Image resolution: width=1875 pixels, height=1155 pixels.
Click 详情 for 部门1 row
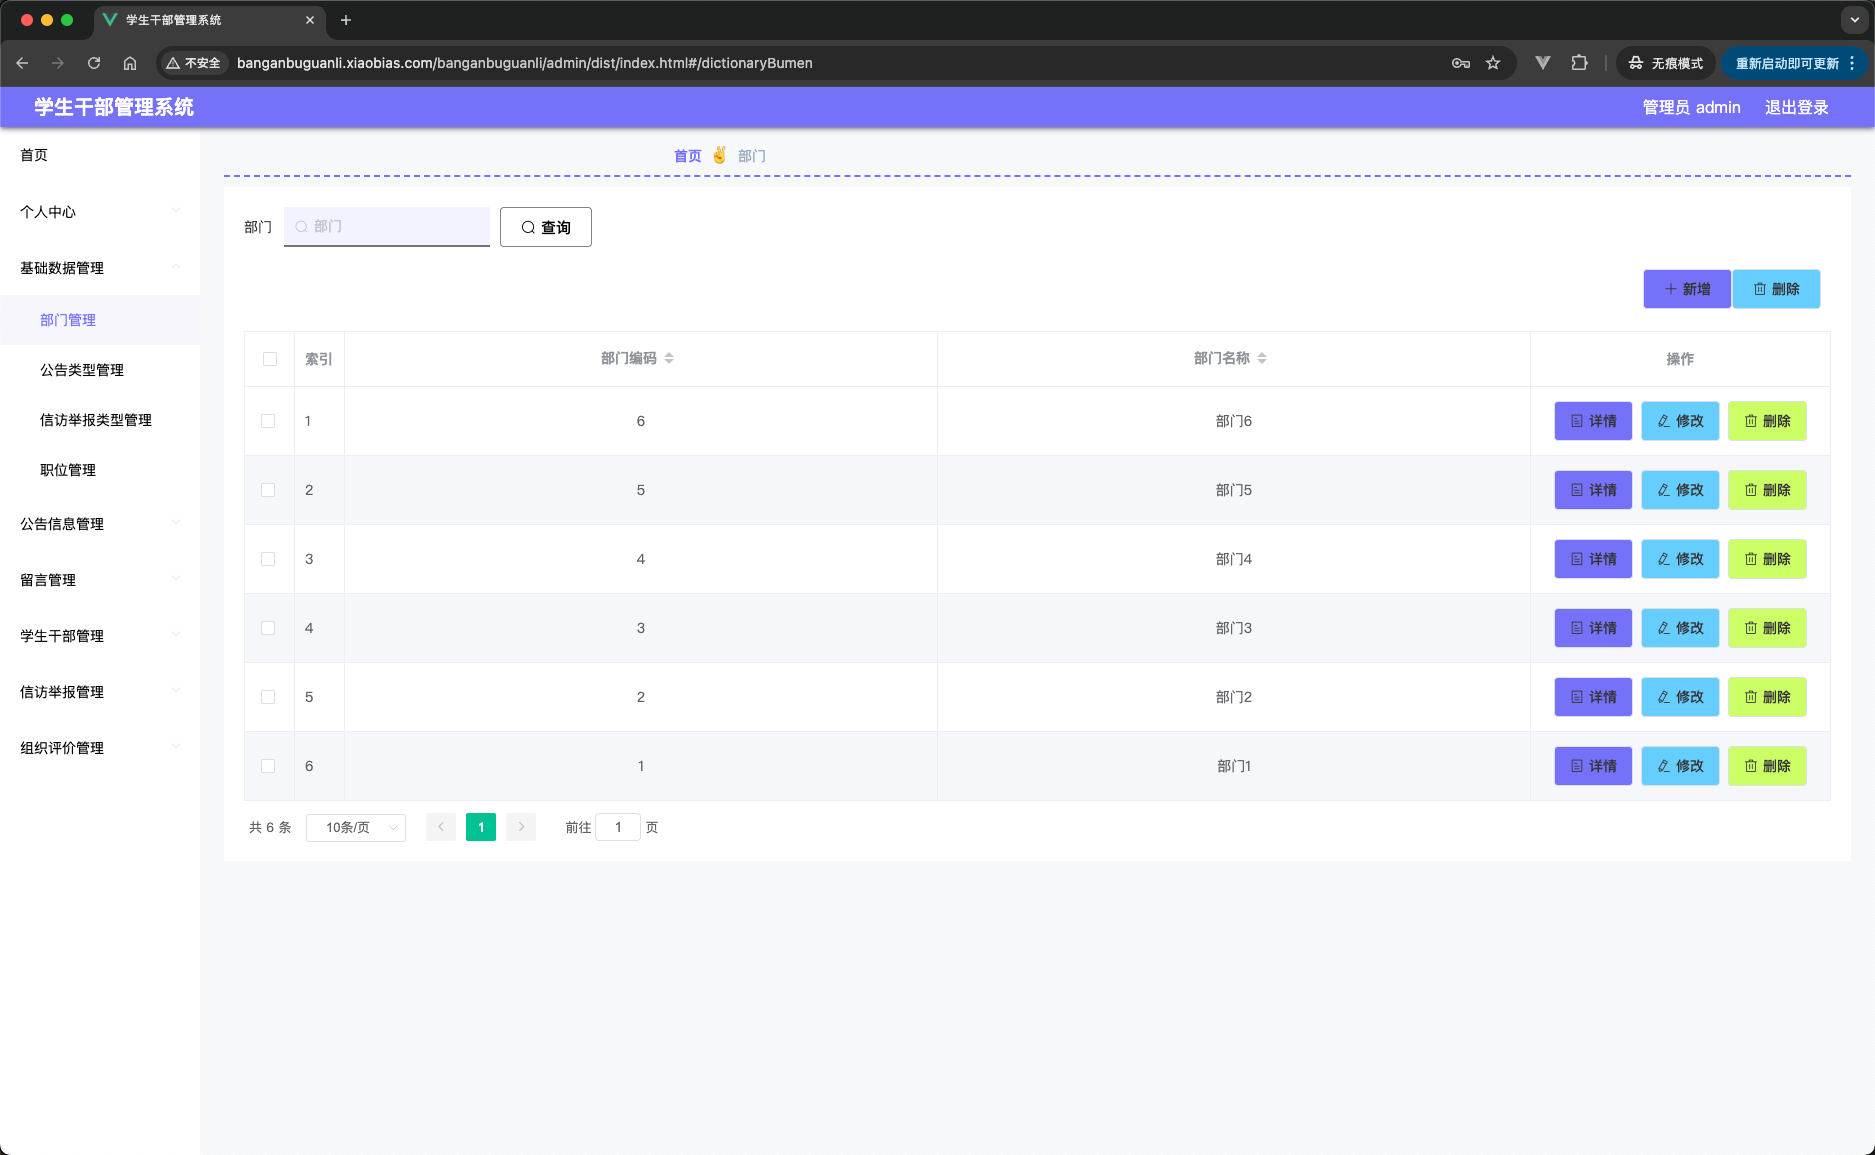click(x=1593, y=766)
